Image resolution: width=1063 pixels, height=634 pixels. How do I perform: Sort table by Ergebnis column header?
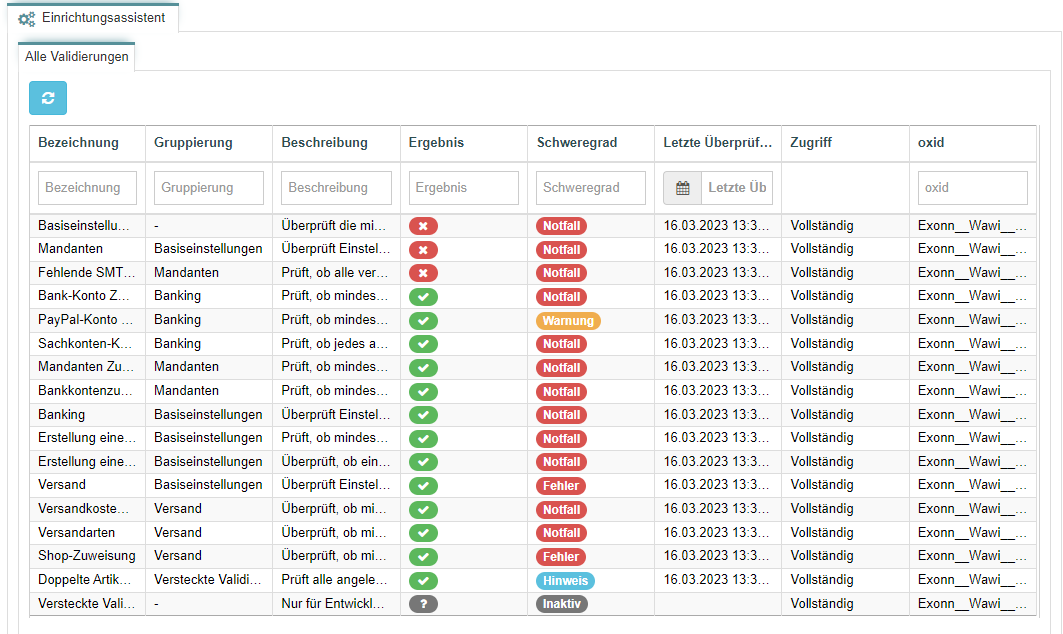click(x=437, y=143)
